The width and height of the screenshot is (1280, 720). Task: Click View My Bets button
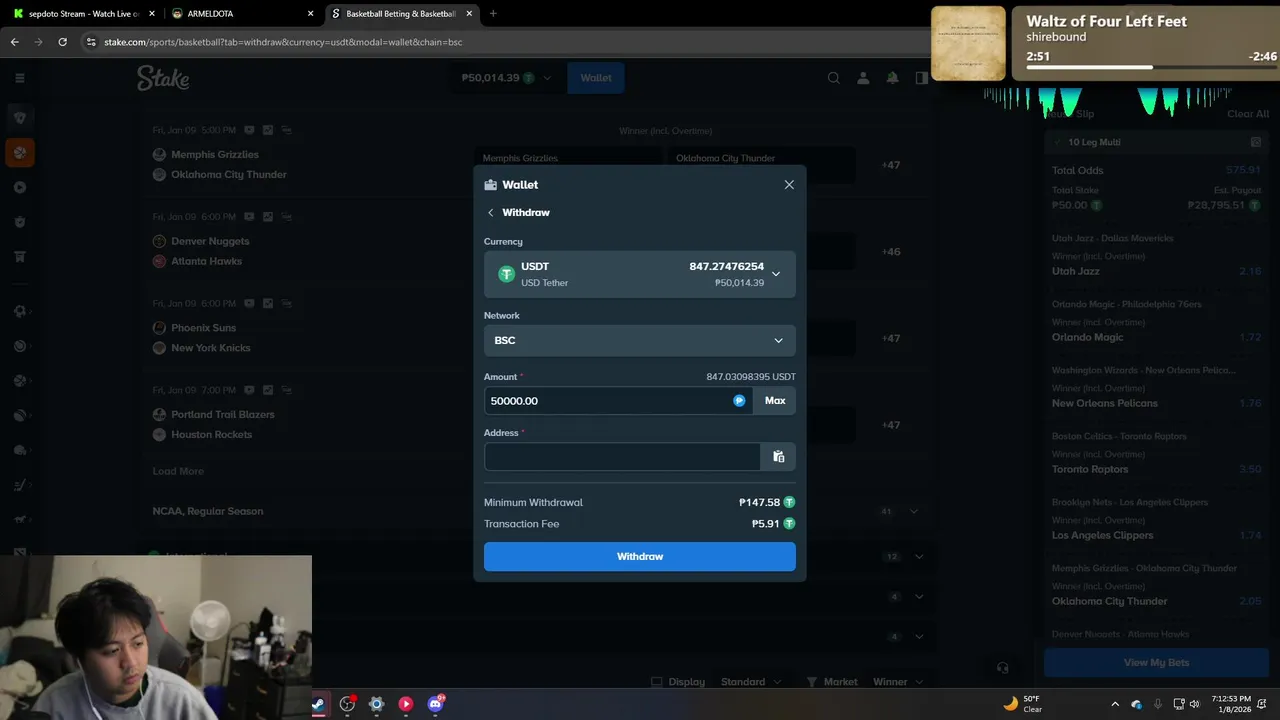(1156, 662)
